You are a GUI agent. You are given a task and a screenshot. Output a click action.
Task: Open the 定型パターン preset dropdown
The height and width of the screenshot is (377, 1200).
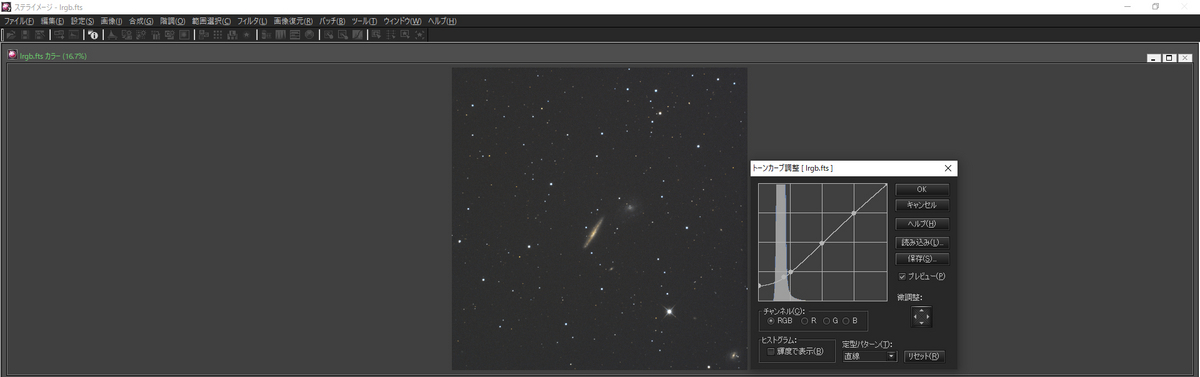point(868,356)
